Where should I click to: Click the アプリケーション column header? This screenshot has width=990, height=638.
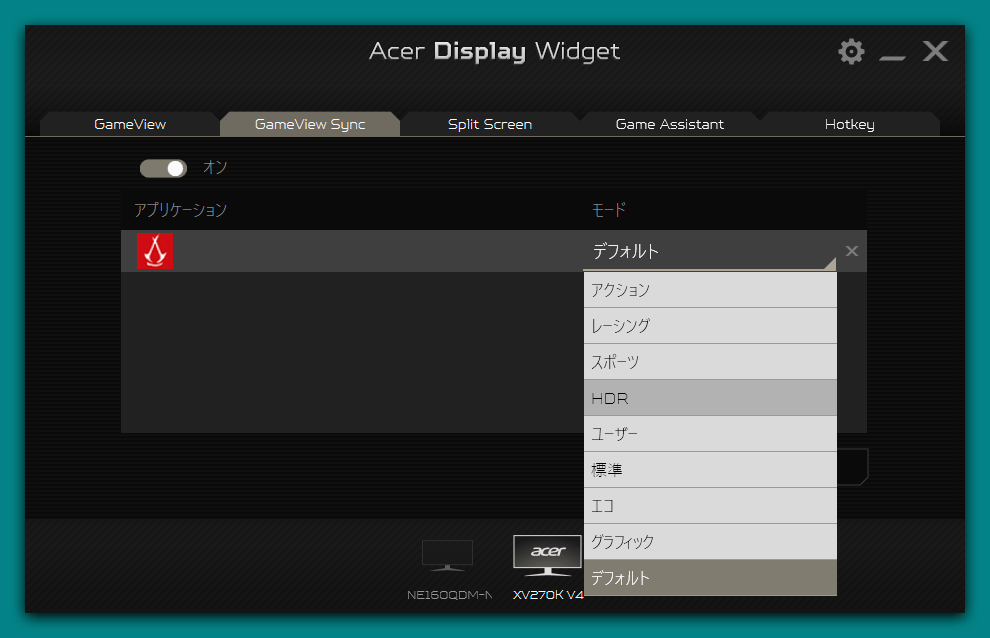point(181,210)
